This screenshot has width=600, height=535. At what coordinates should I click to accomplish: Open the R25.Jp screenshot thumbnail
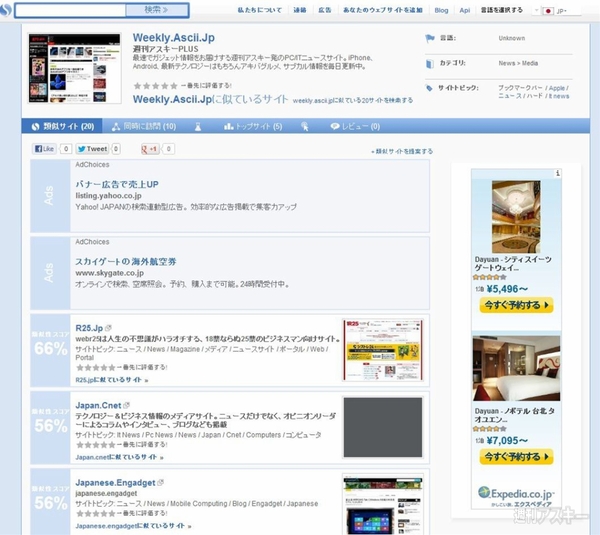[x=383, y=350]
